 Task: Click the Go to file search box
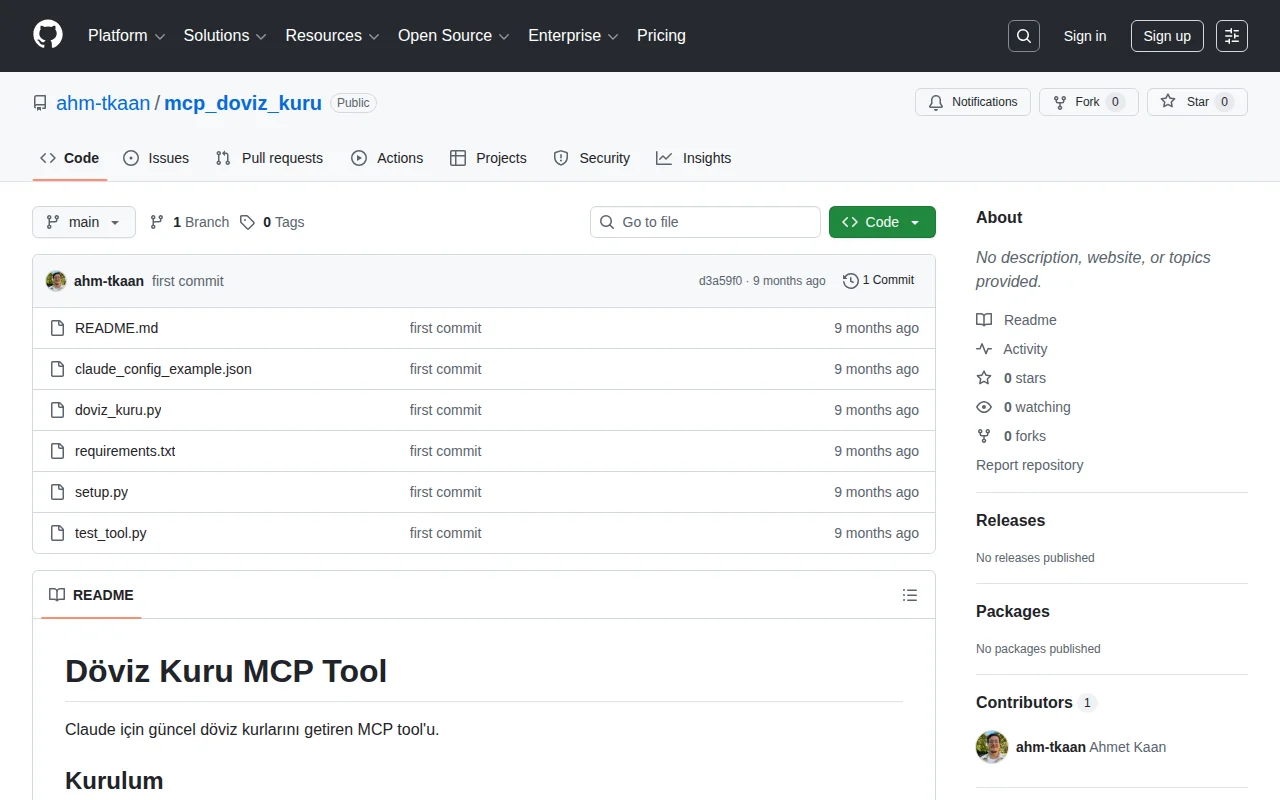pyautogui.click(x=705, y=221)
